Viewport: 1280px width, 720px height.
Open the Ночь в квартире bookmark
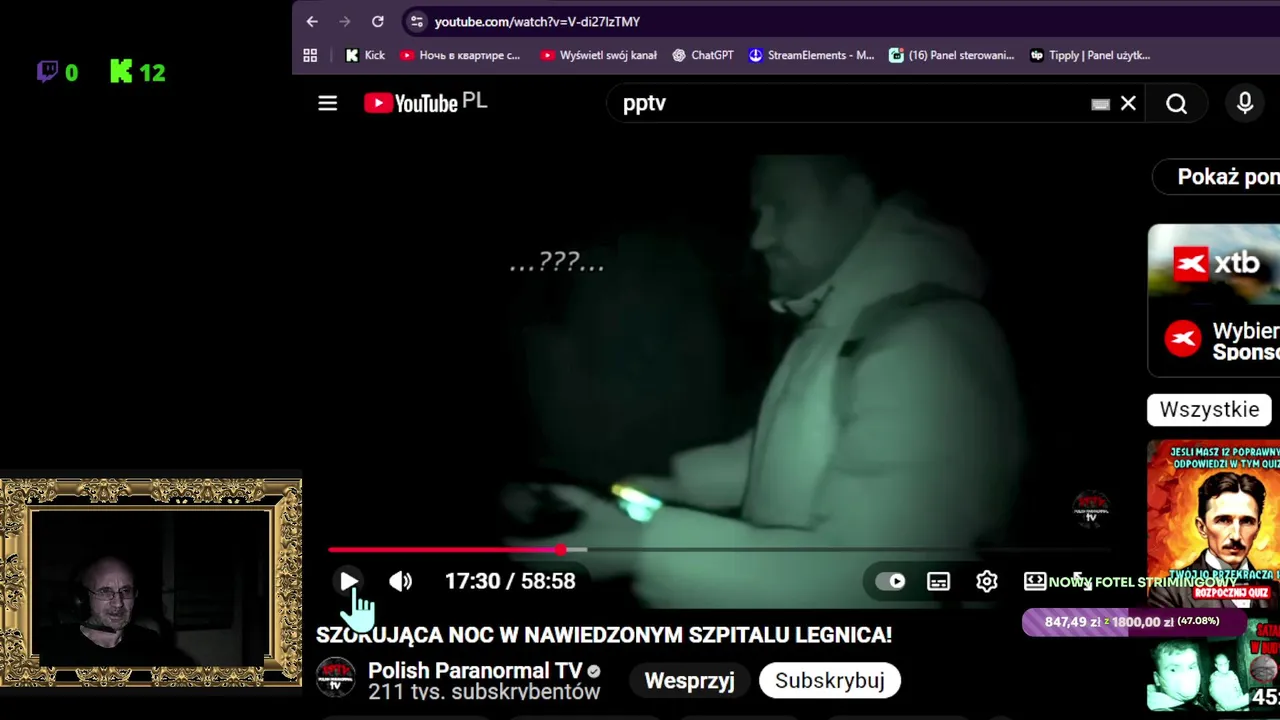(460, 55)
